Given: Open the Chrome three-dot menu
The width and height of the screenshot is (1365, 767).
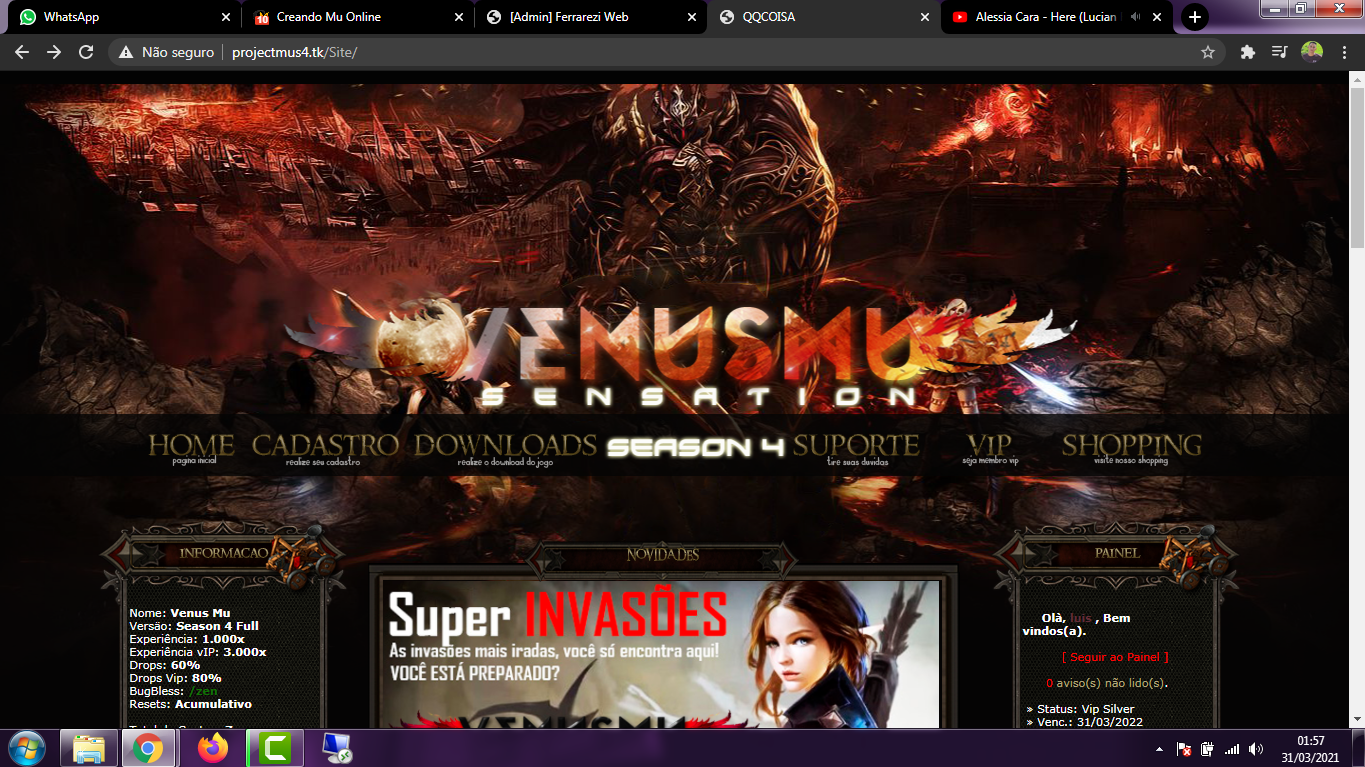Looking at the screenshot, I should (1343, 52).
